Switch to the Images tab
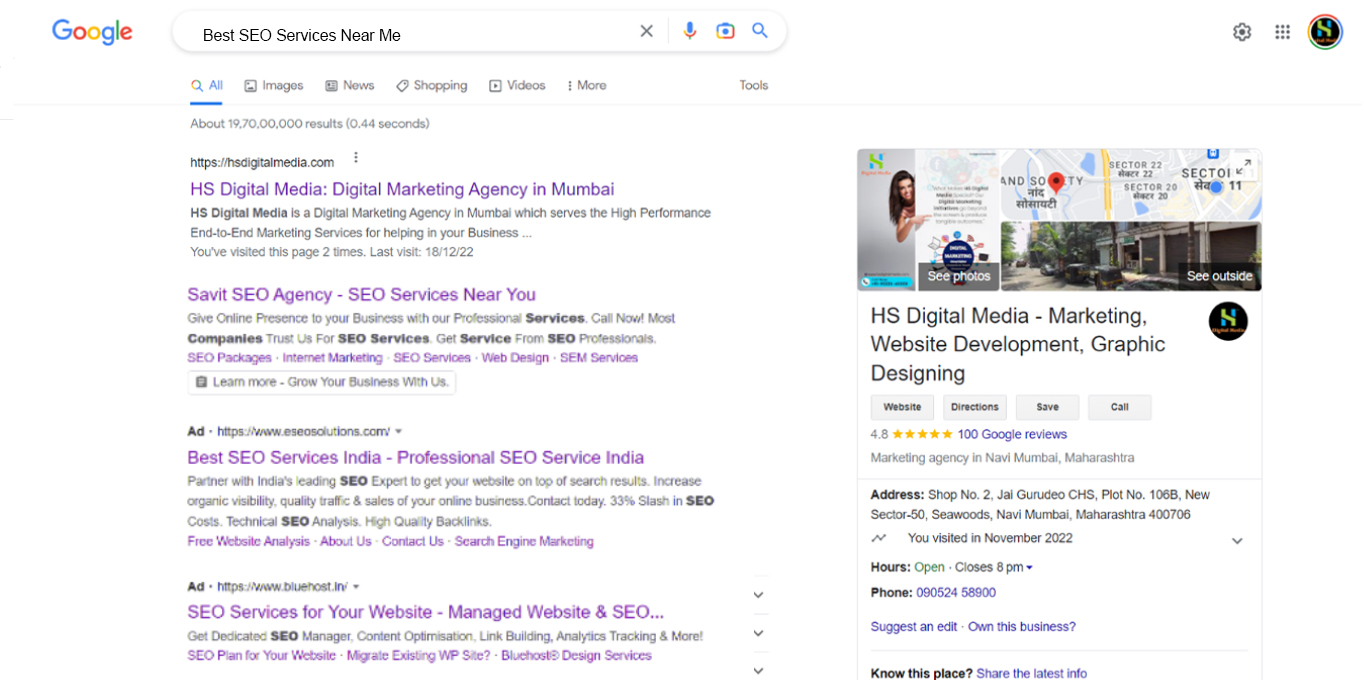This screenshot has width=1362, height=680. pos(273,85)
